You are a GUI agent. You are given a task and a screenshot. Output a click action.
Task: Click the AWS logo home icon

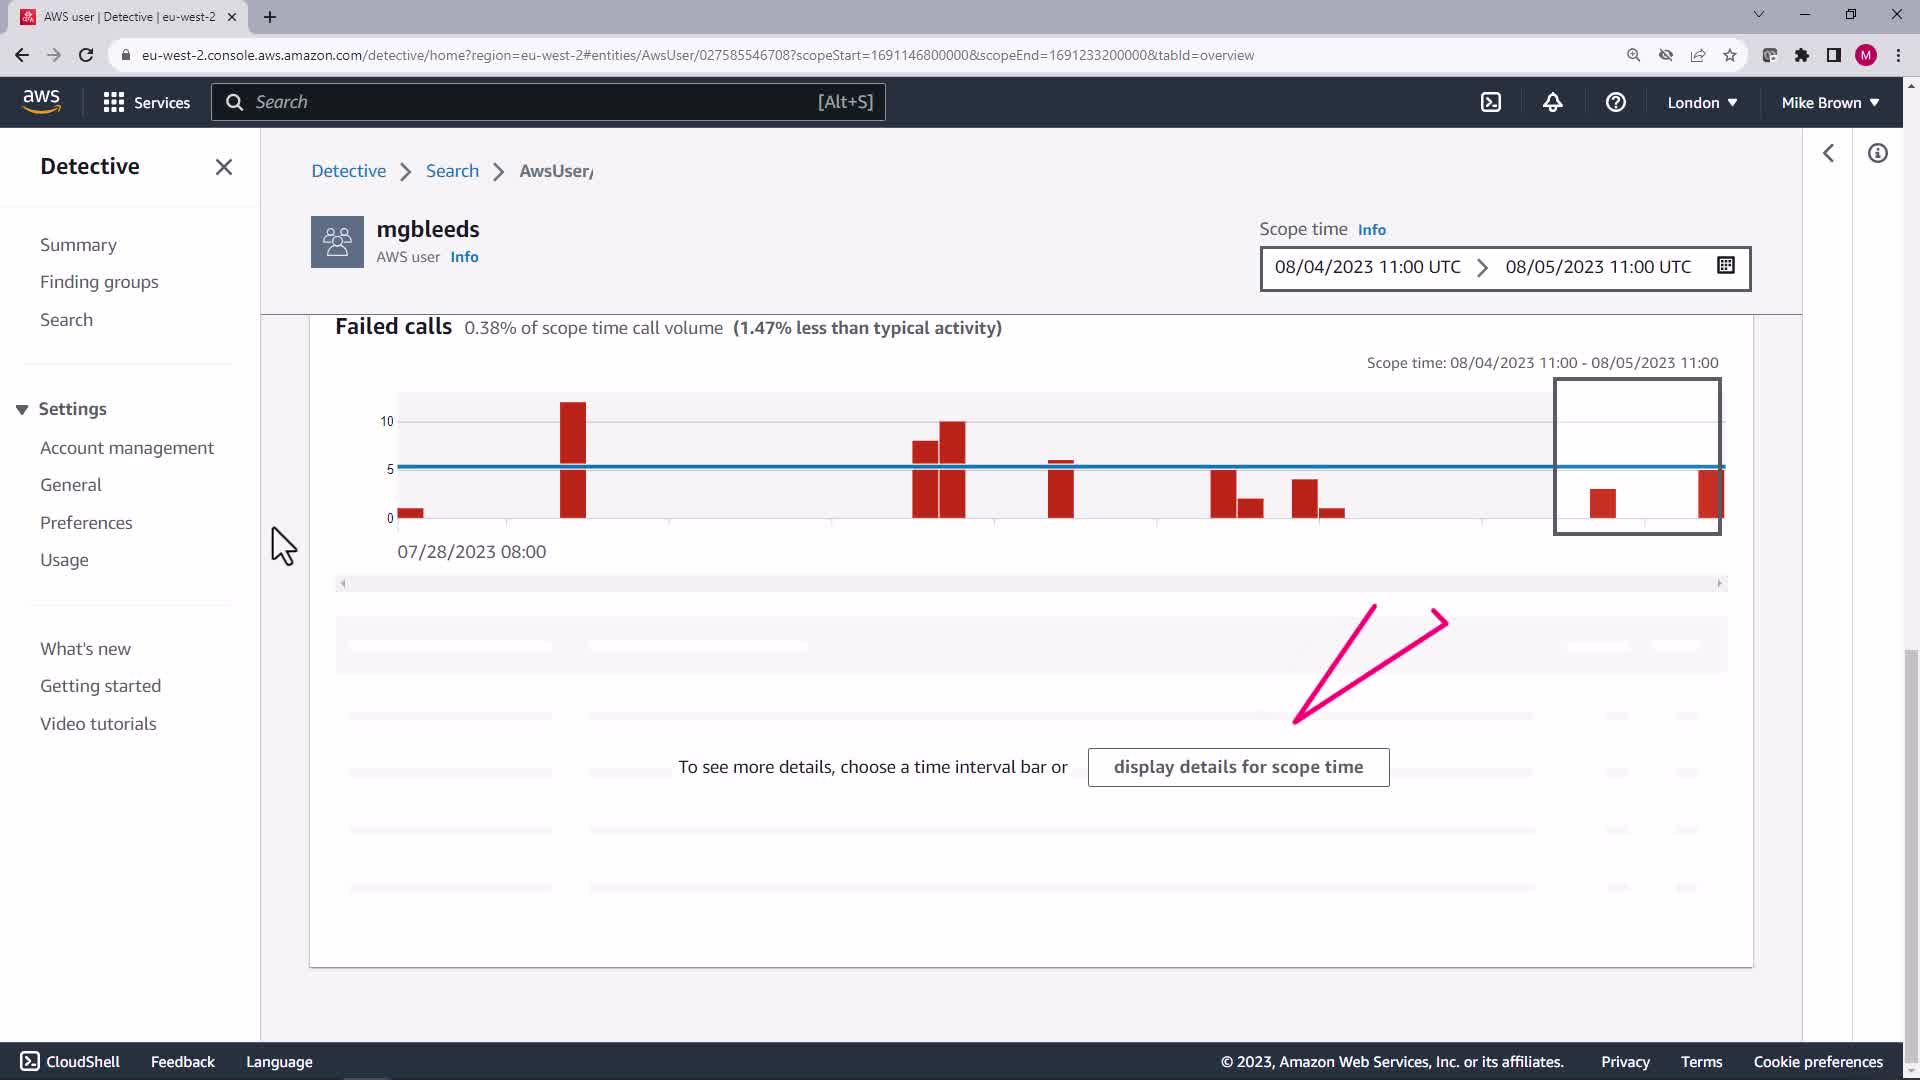coord(41,101)
